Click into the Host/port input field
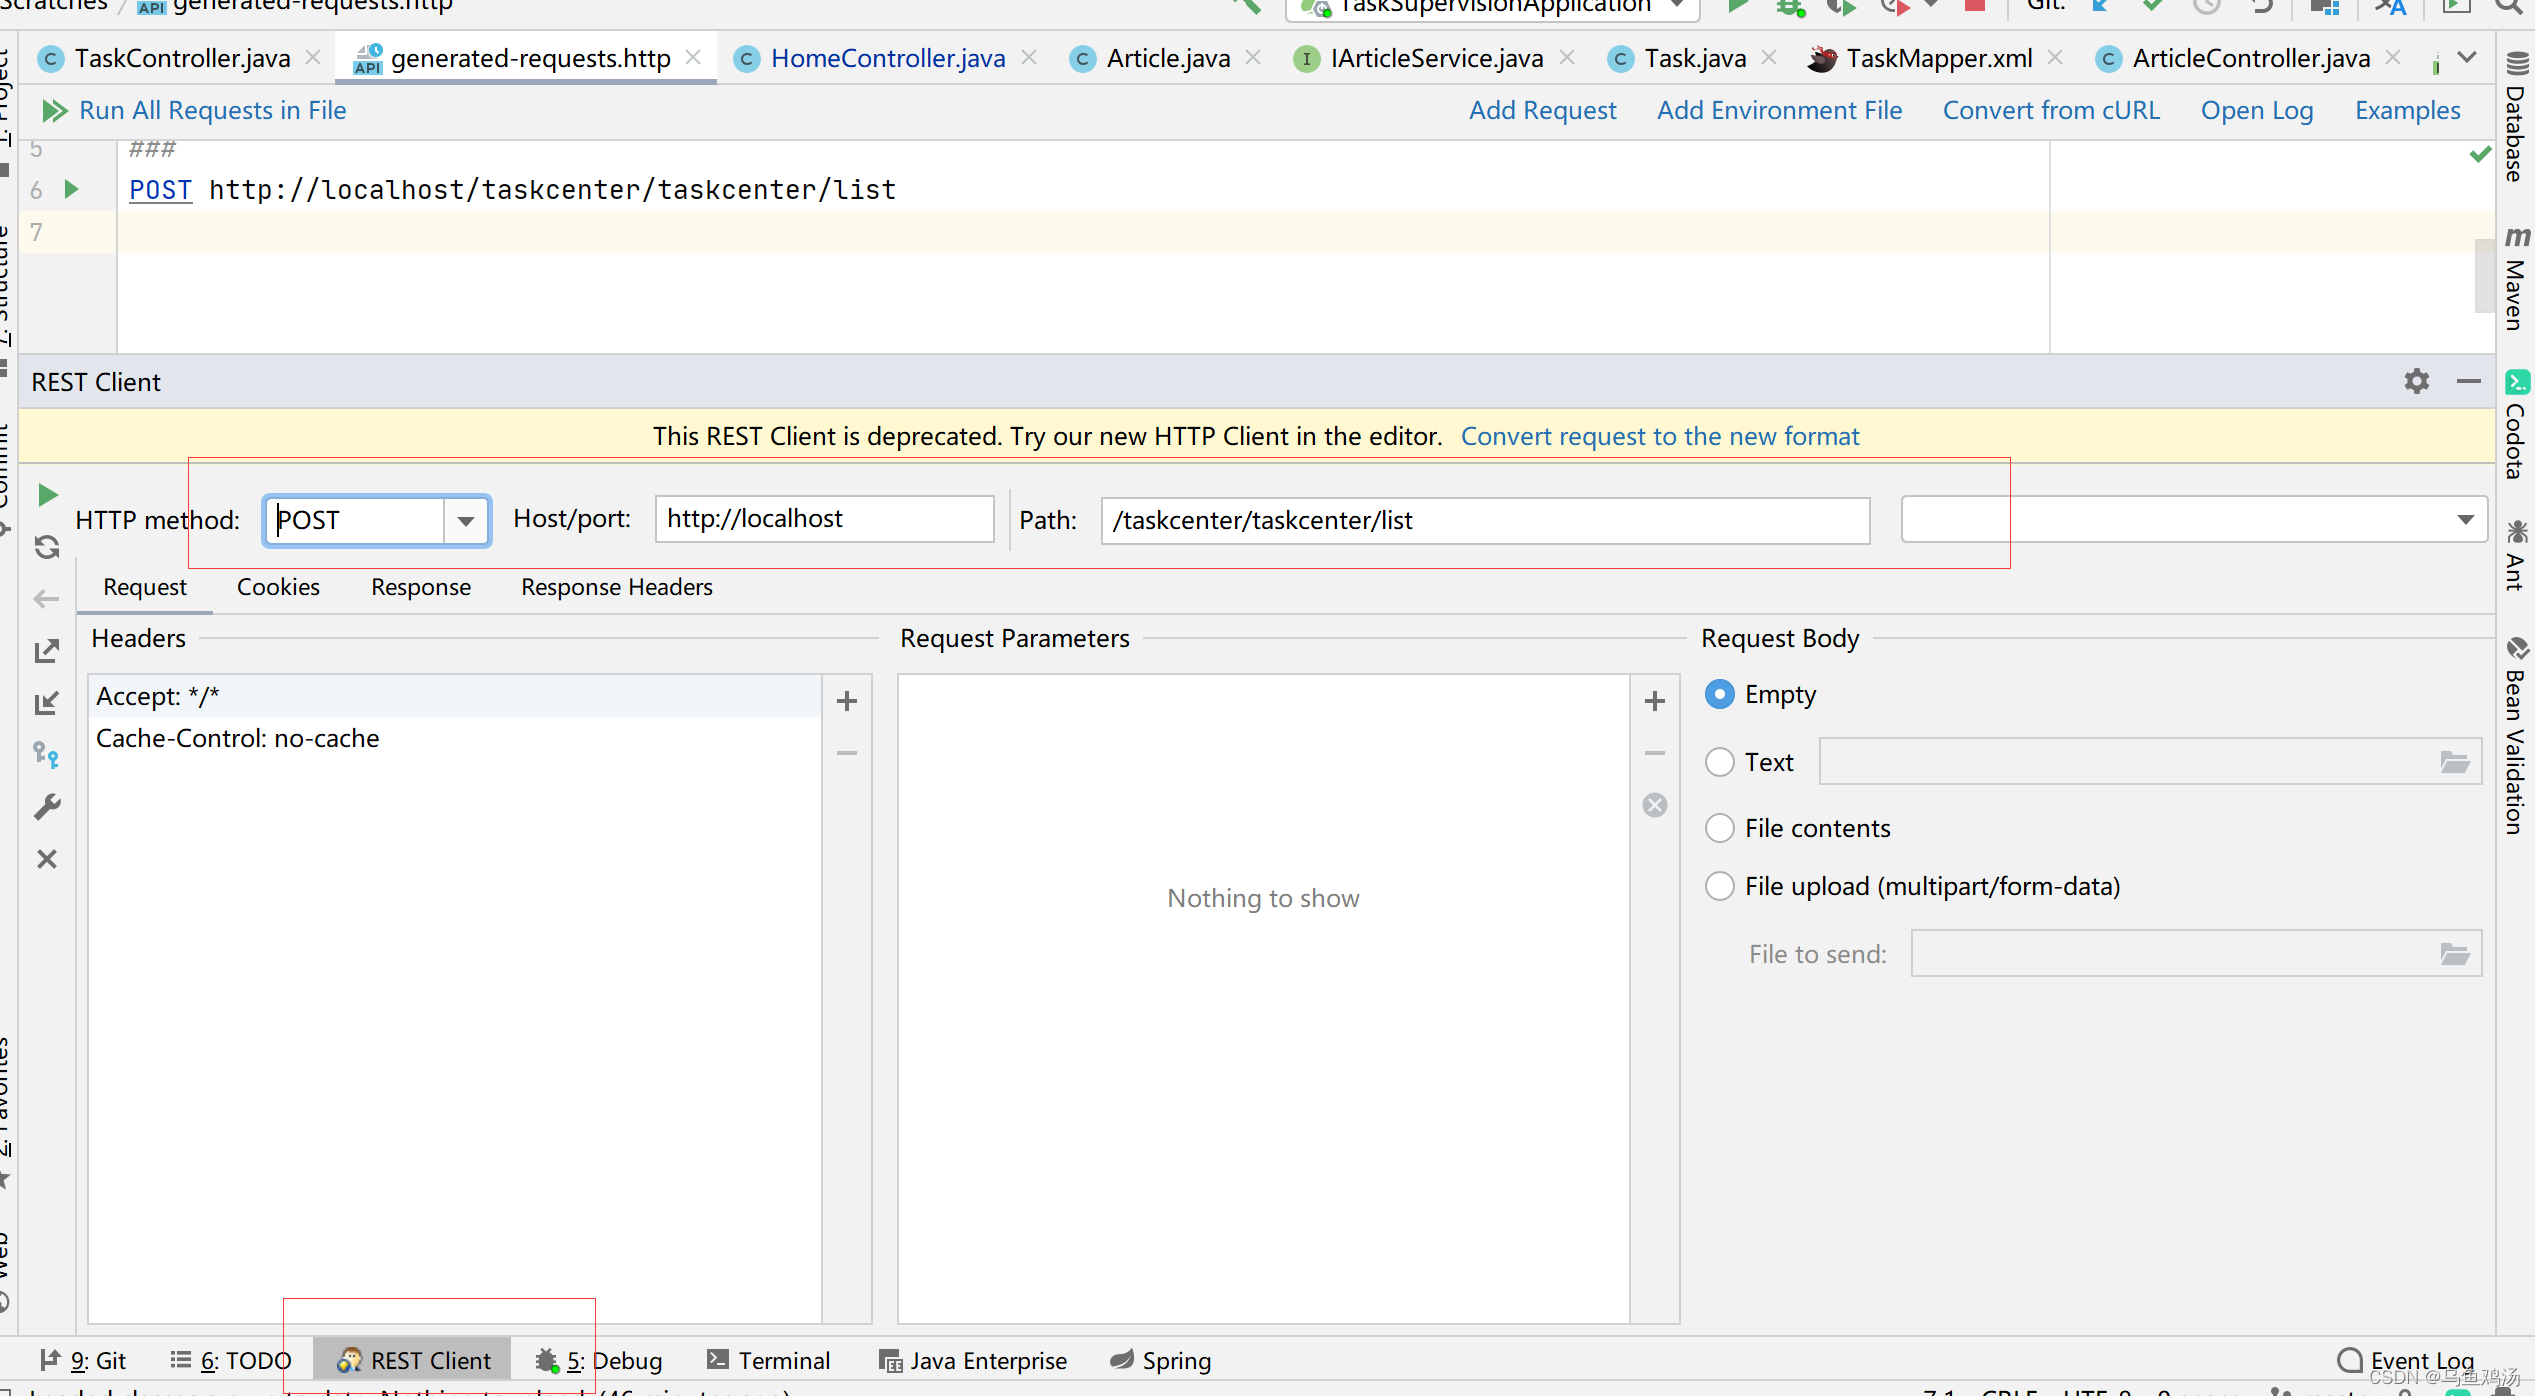This screenshot has height=1396, width=2535. coord(823,519)
